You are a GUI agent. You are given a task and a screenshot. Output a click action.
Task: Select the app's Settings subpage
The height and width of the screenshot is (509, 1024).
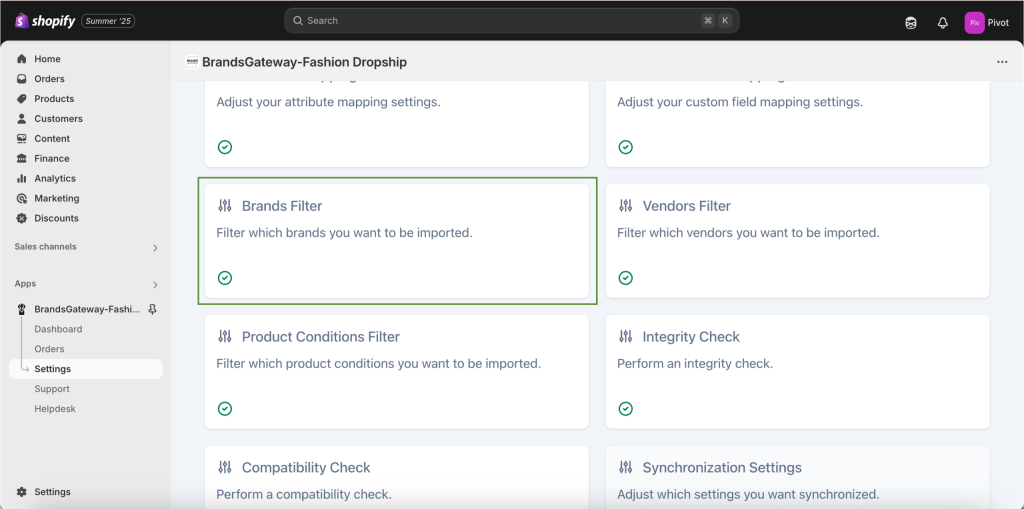86,369
